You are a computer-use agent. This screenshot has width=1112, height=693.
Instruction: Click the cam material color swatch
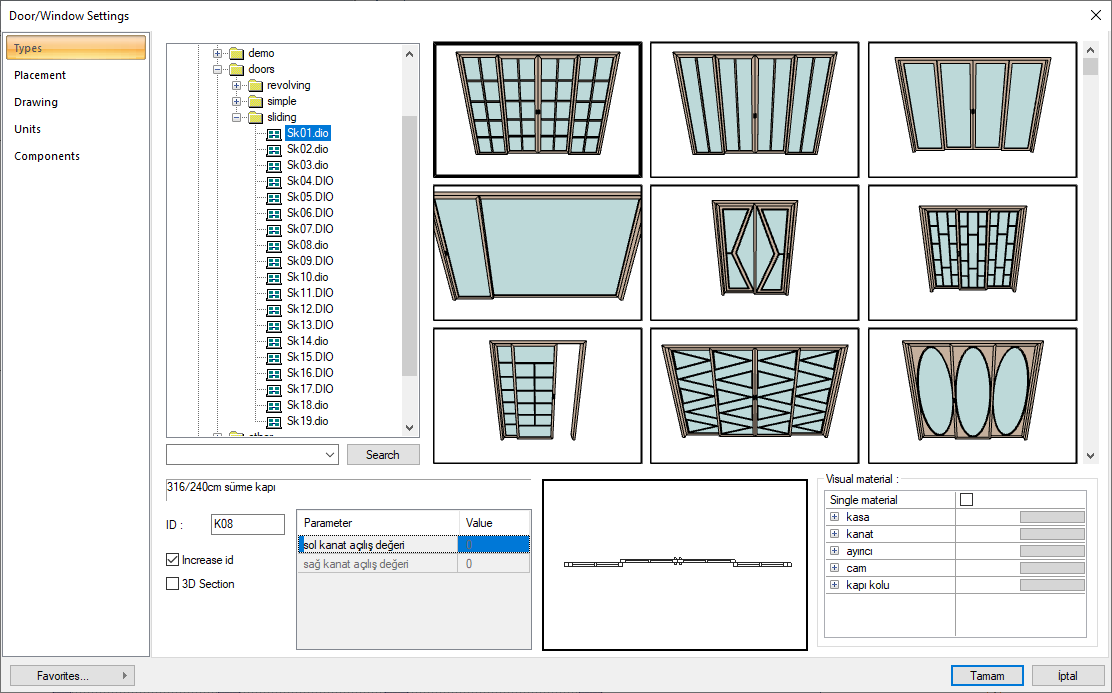pos(1051,568)
